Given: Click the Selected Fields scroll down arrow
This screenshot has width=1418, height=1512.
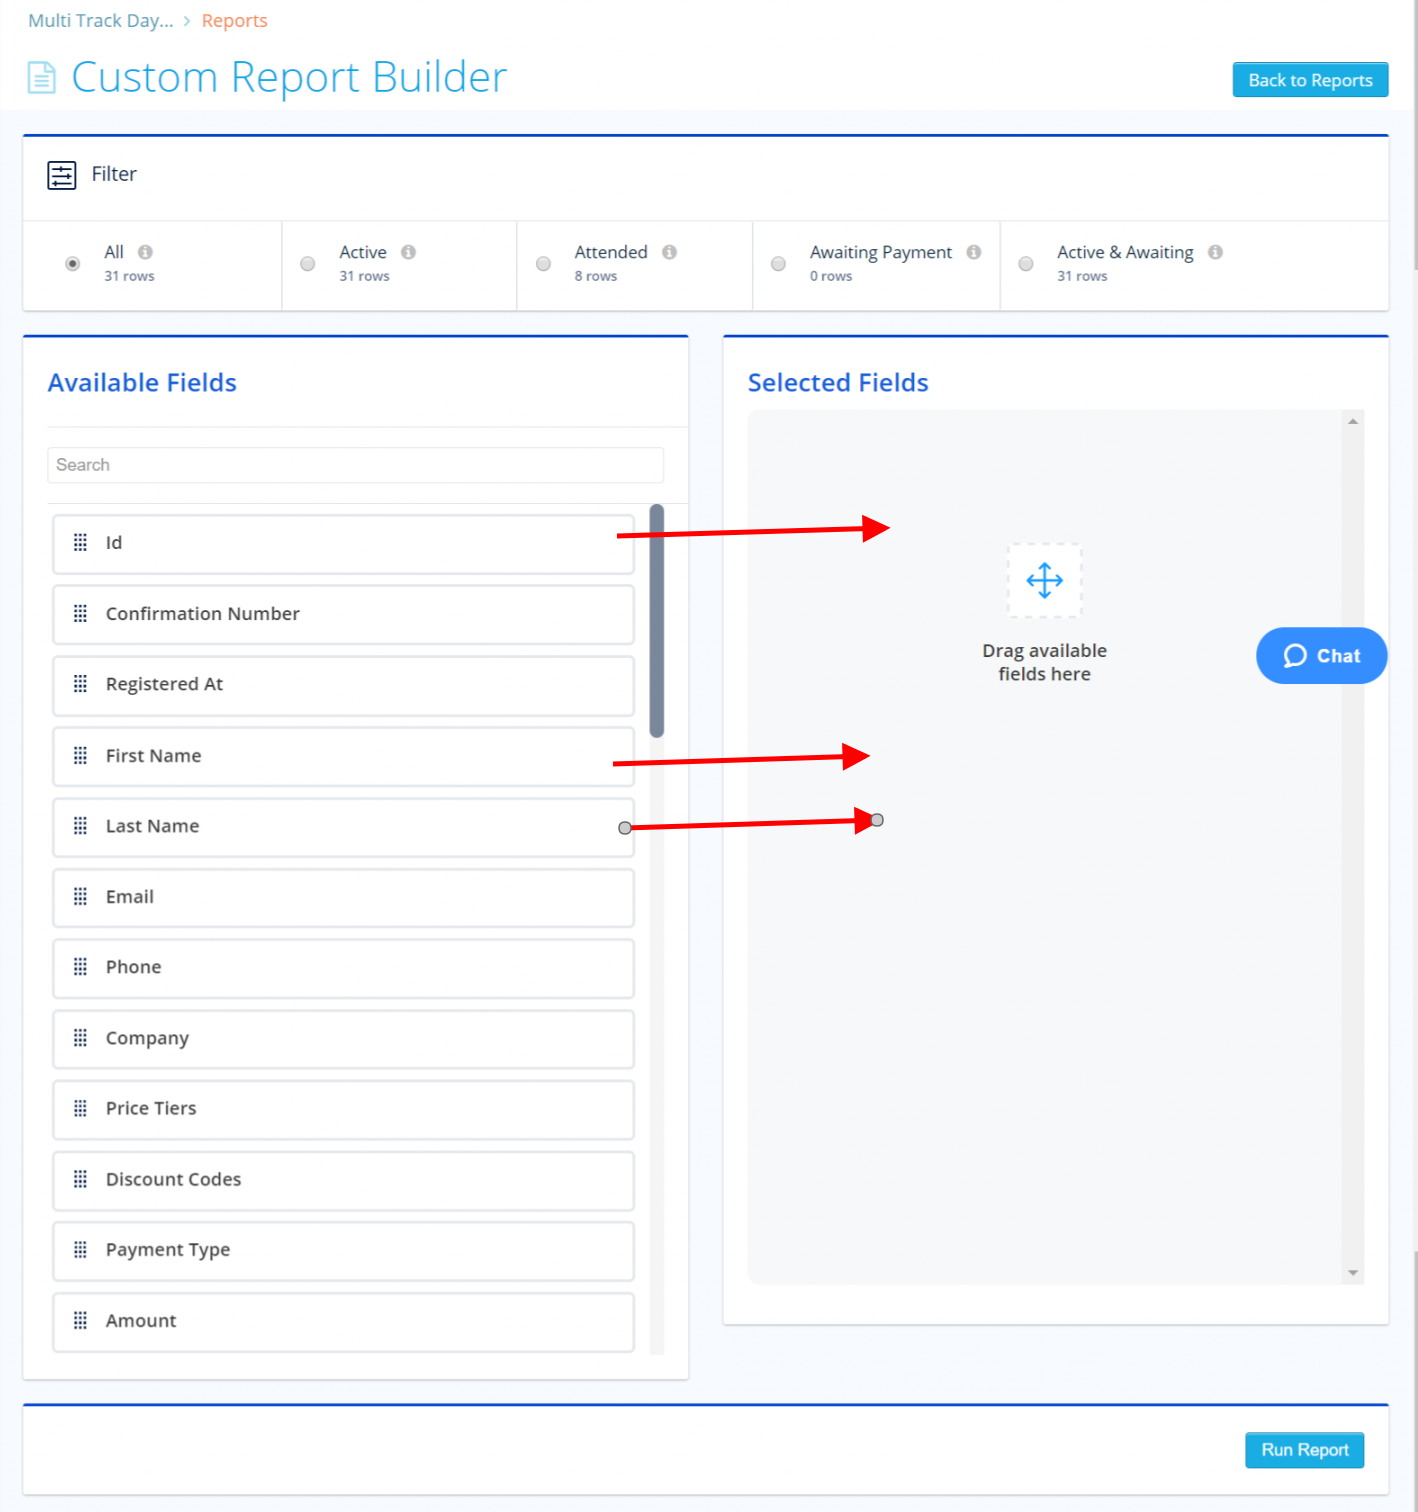Looking at the screenshot, I should point(1353,1273).
